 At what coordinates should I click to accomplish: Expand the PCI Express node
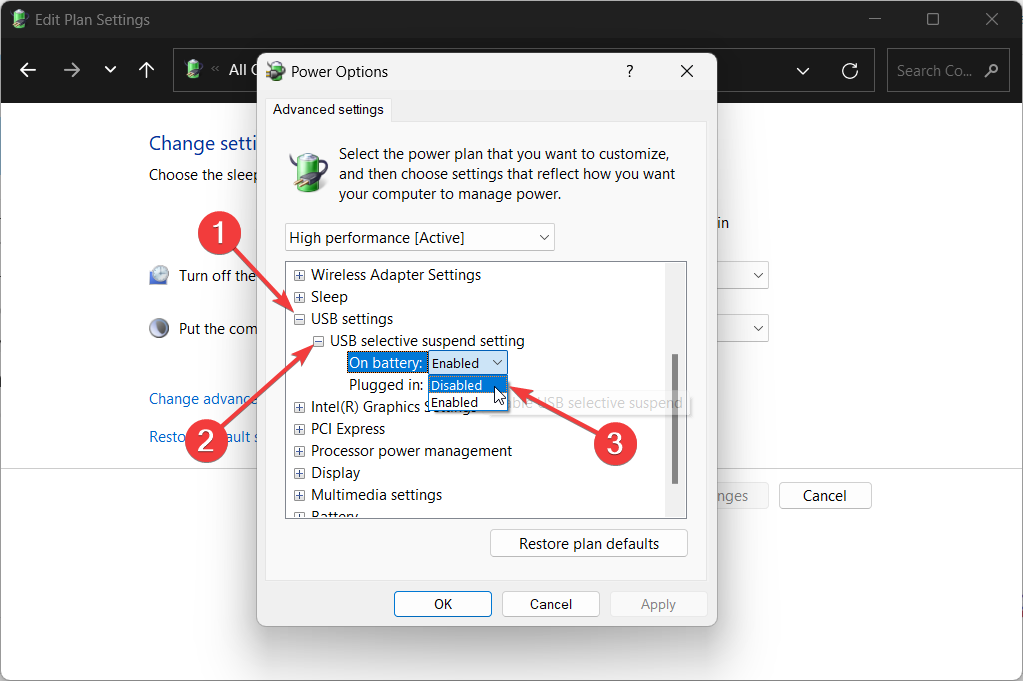point(299,429)
